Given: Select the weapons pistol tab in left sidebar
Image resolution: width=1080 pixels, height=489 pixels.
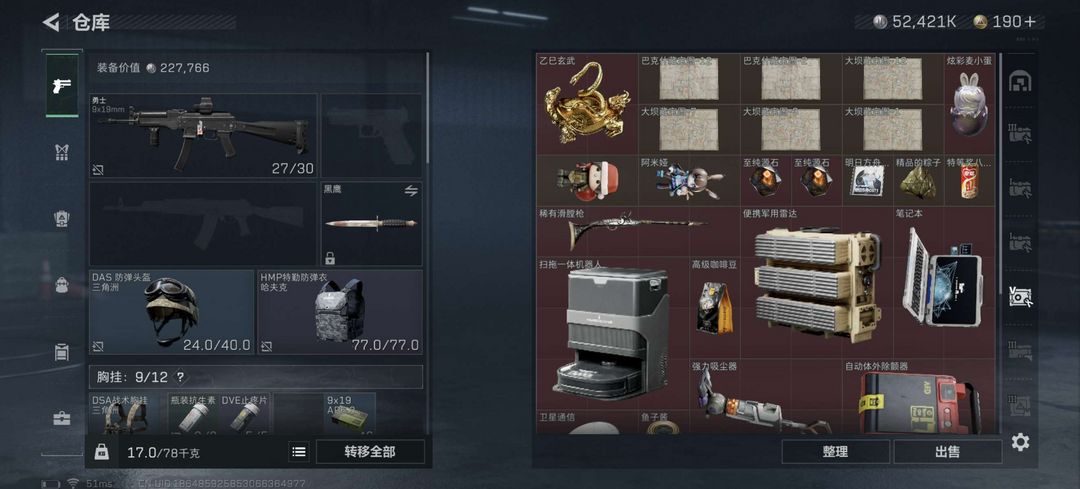Looking at the screenshot, I should (x=62, y=85).
